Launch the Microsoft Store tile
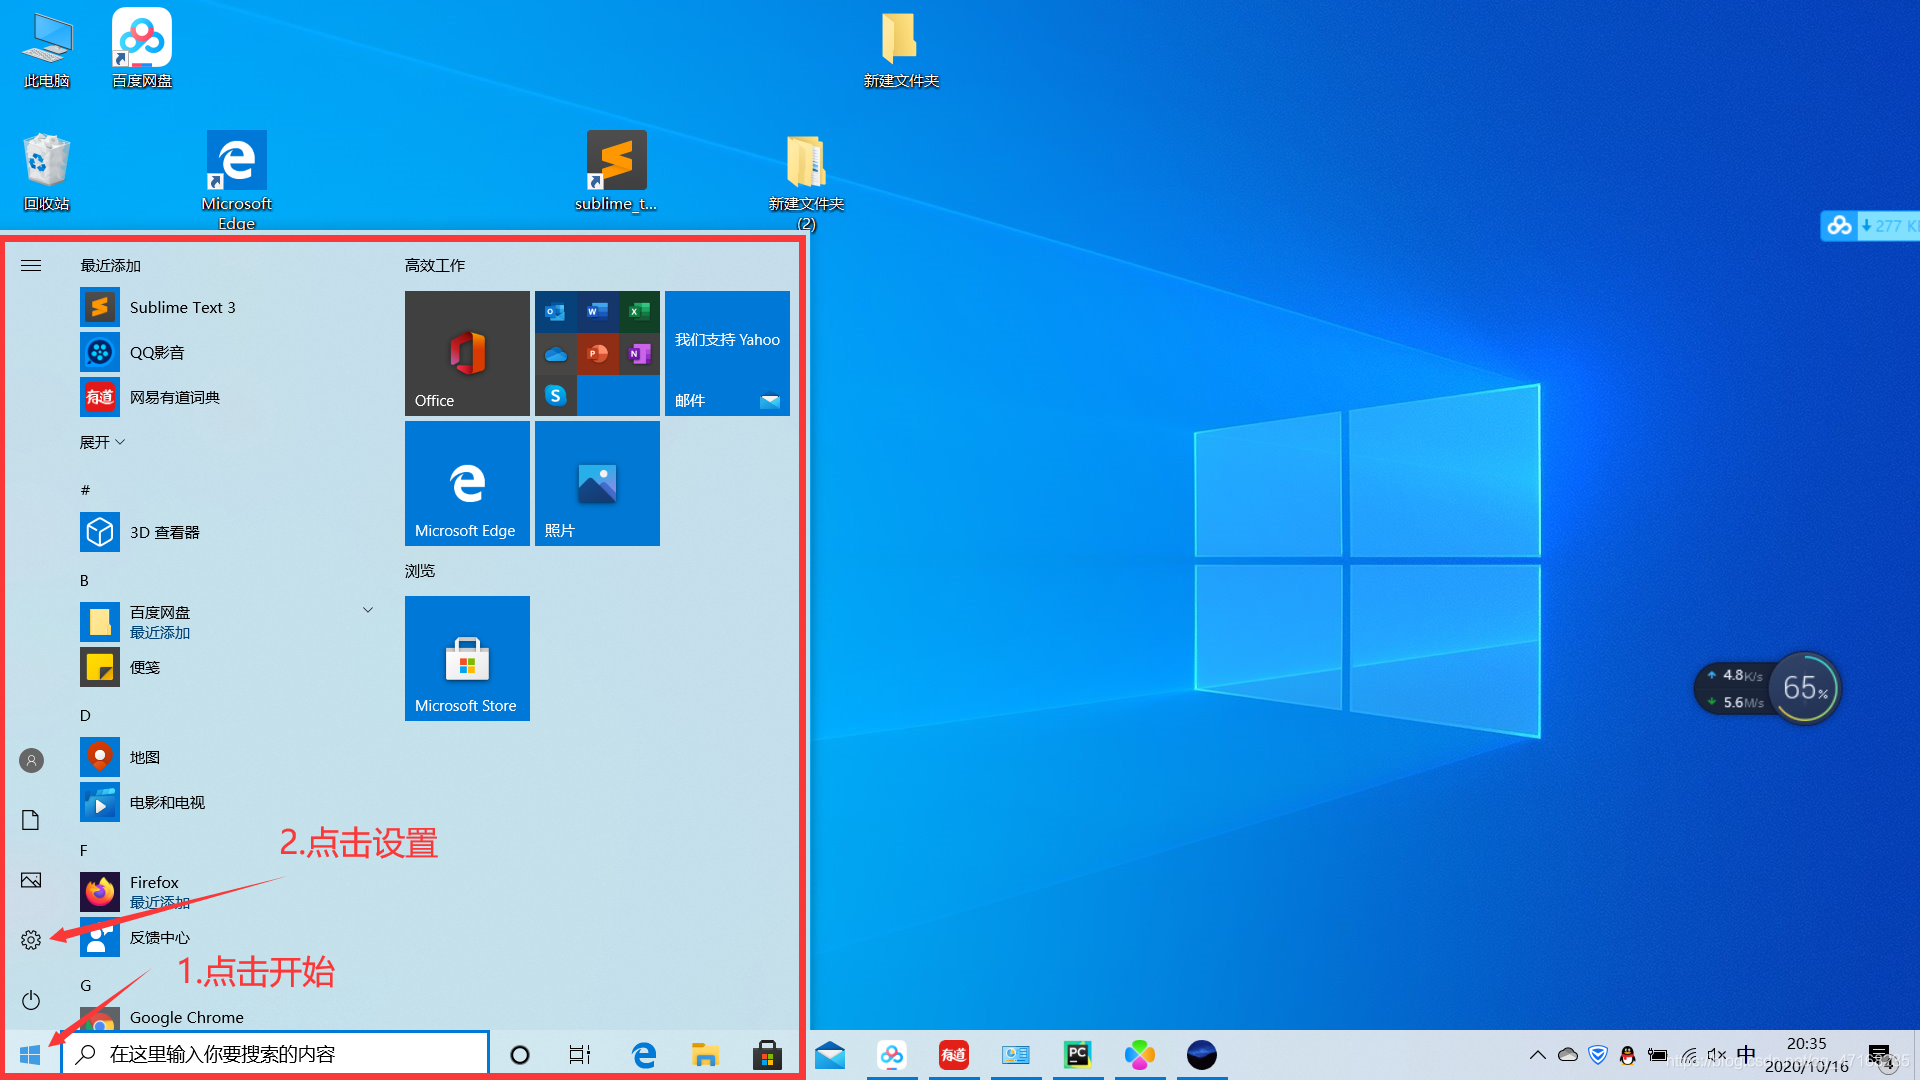1920x1080 pixels. coord(467,658)
